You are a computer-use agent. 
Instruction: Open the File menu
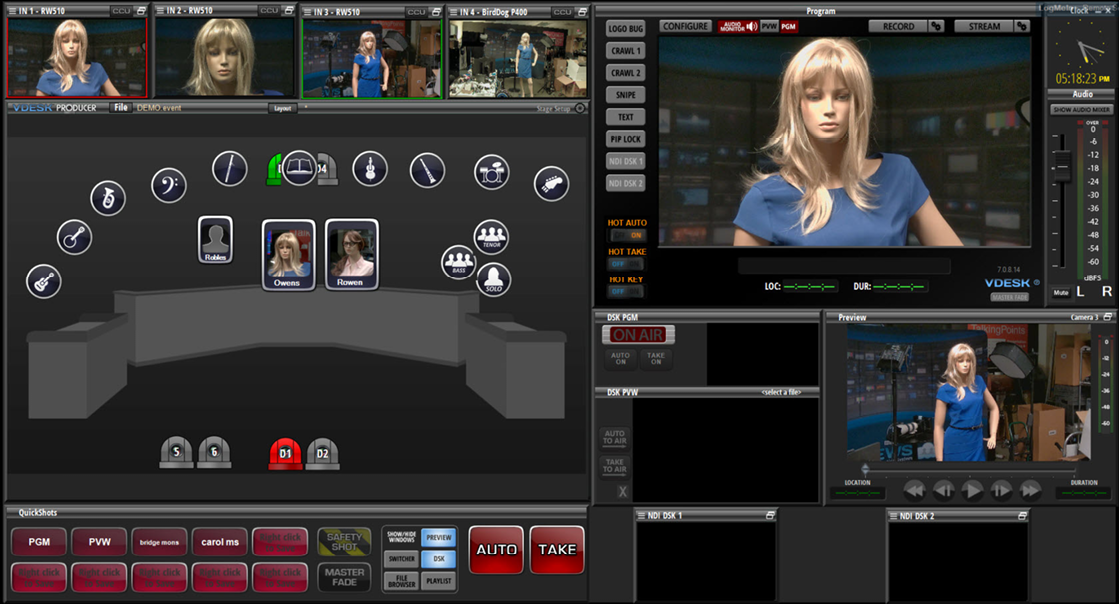pyautogui.click(x=120, y=107)
